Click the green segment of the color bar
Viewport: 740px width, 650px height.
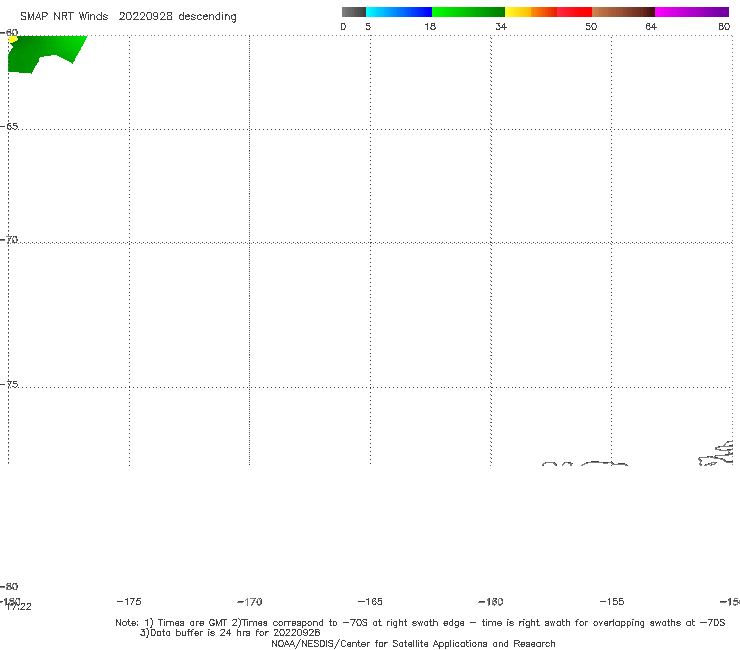(468, 12)
